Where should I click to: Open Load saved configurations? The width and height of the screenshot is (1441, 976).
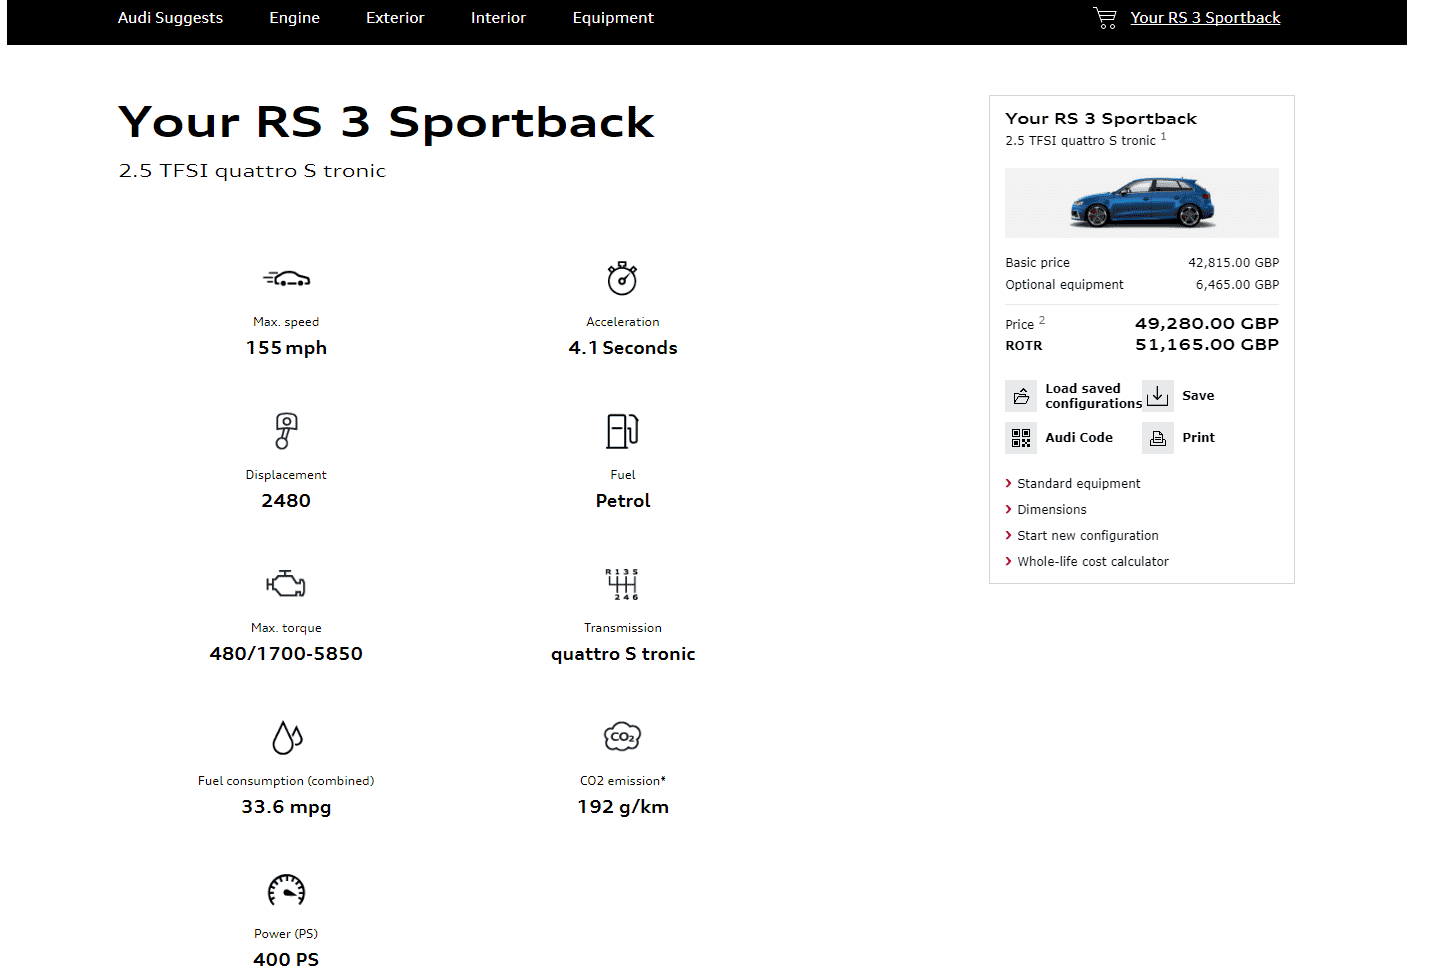pyautogui.click(x=1093, y=396)
